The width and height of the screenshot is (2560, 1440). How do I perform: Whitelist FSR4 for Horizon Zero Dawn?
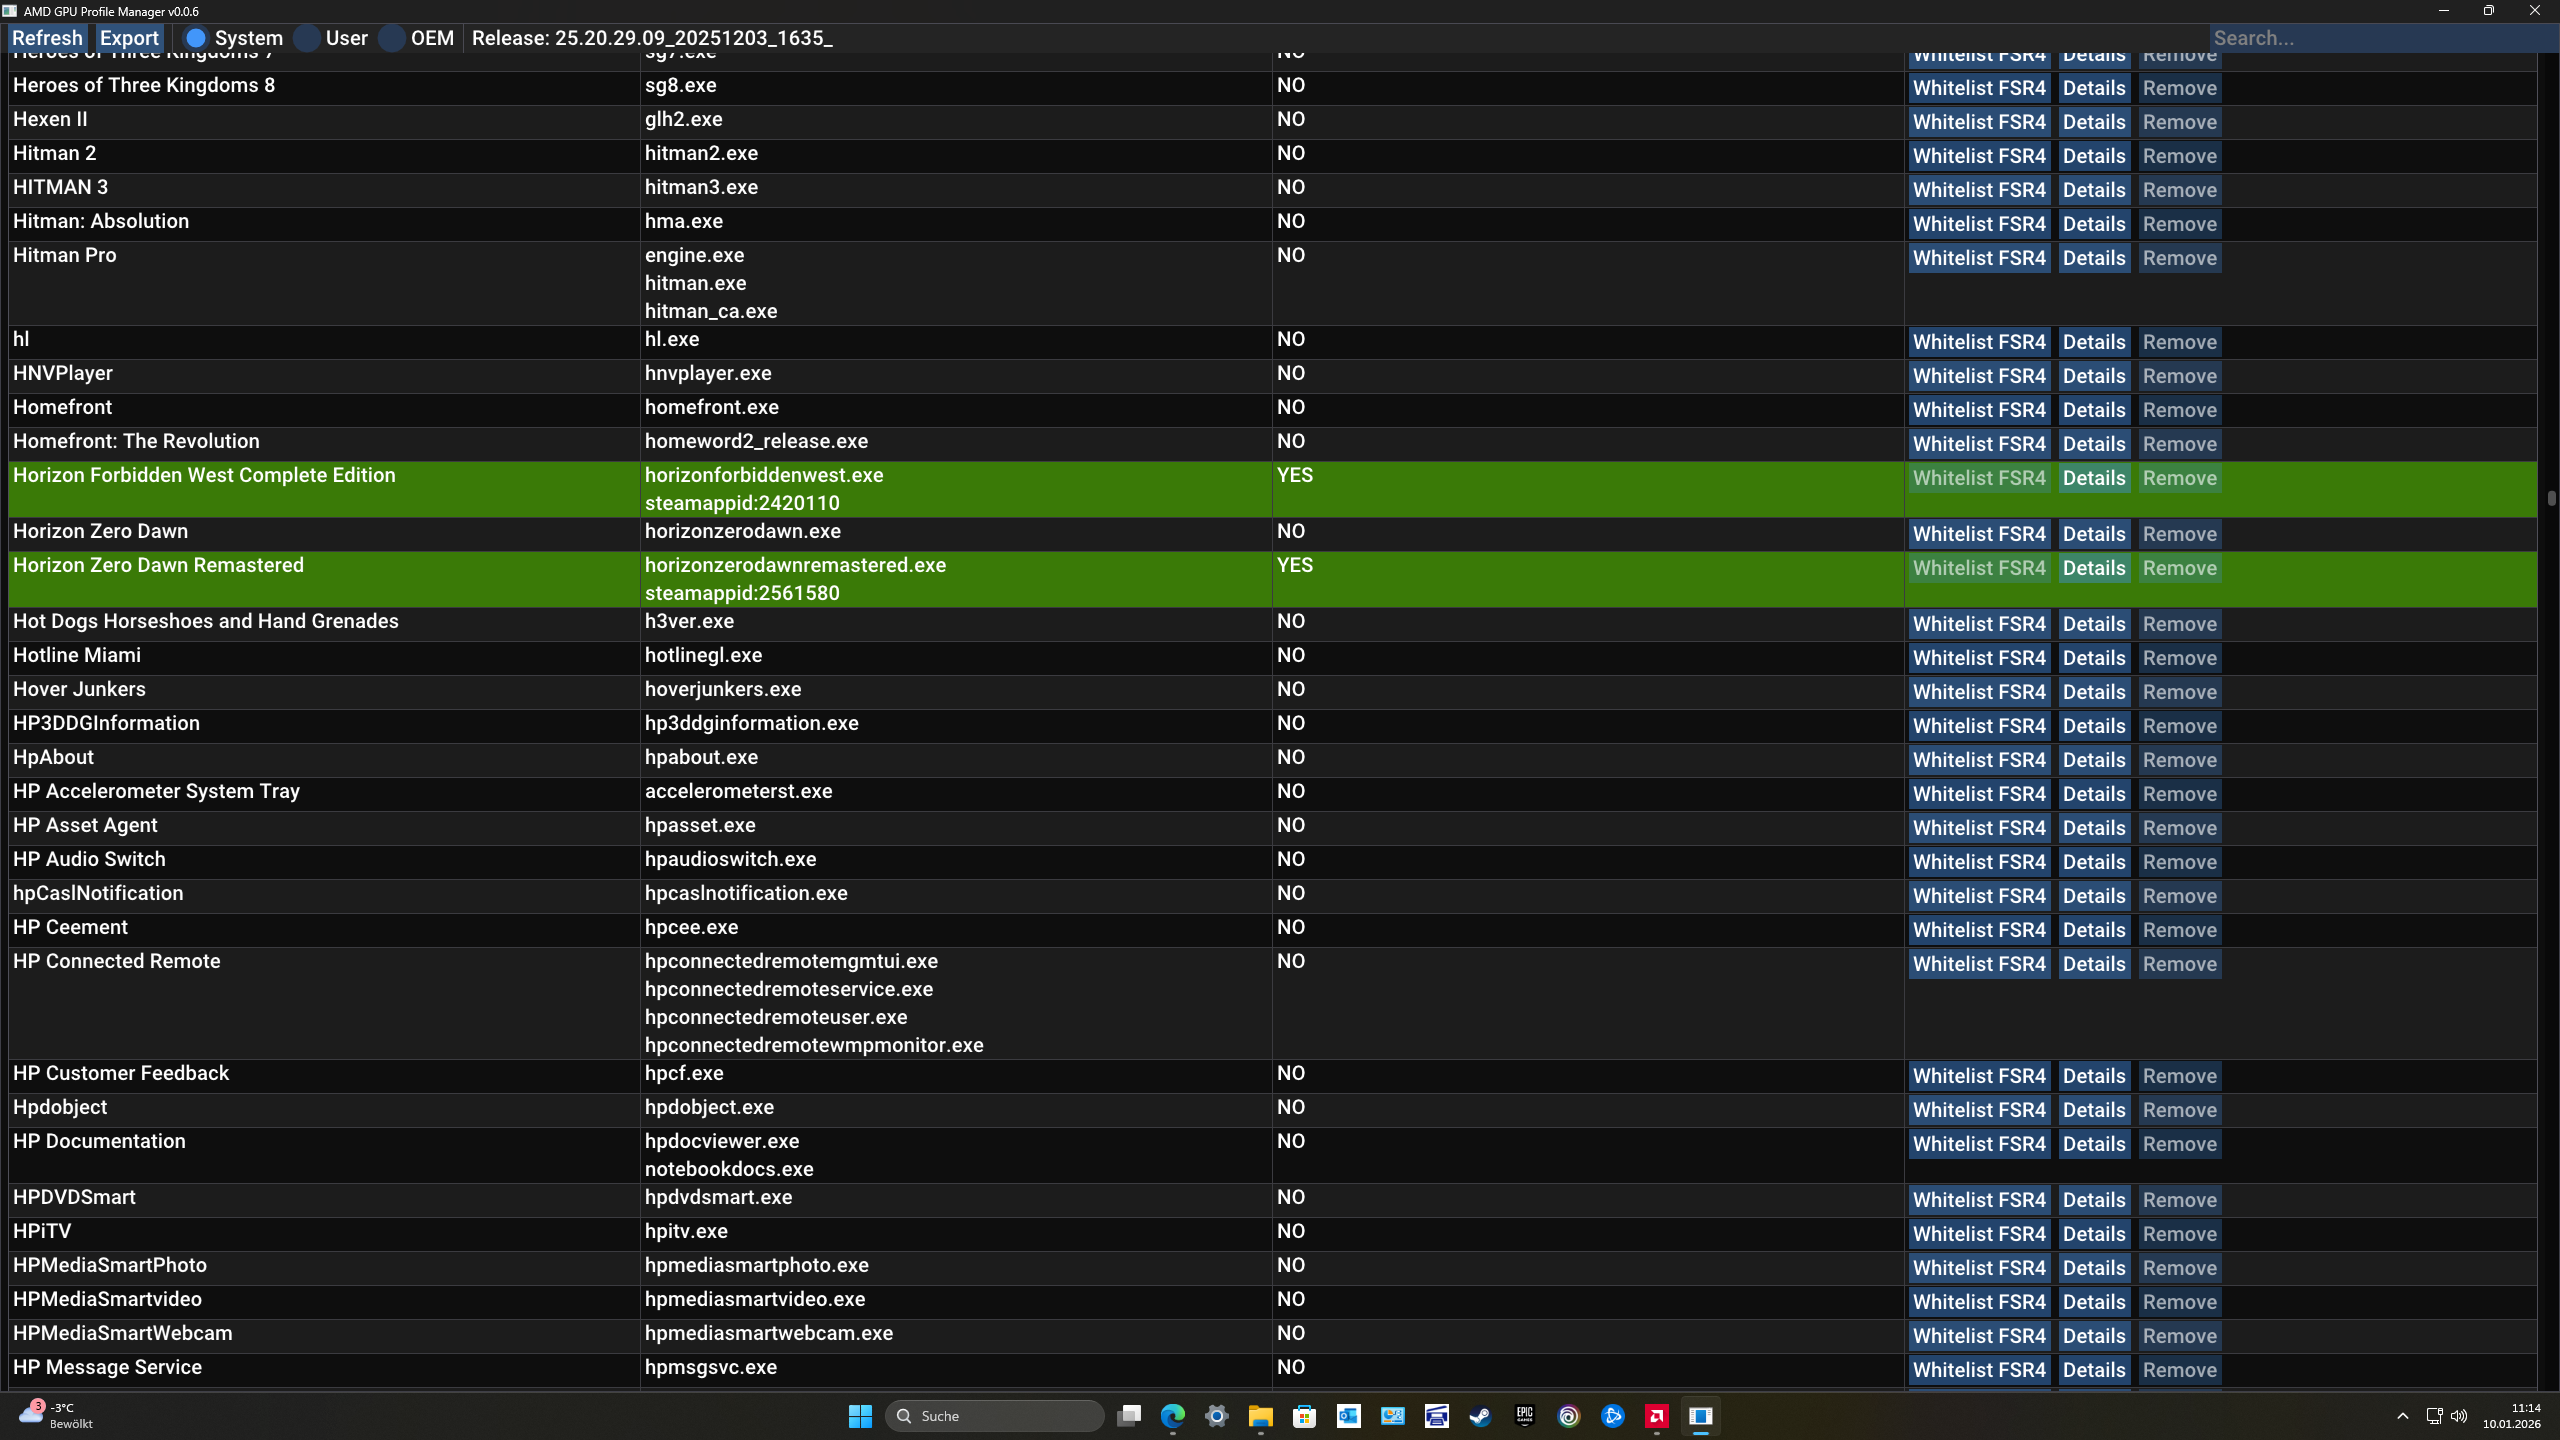(x=1979, y=534)
